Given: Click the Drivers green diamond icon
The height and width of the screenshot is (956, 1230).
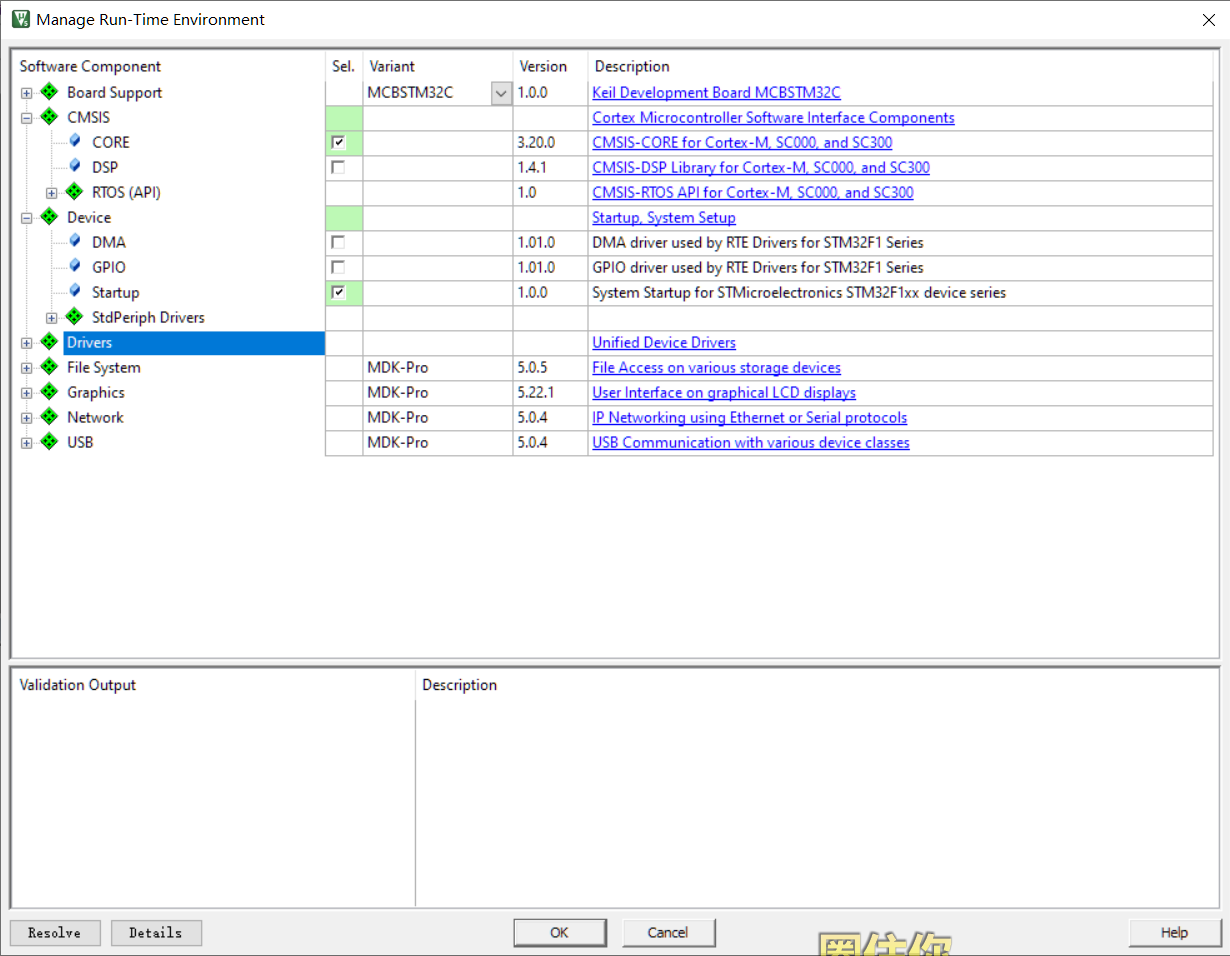Looking at the screenshot, I should click(49, 342).
